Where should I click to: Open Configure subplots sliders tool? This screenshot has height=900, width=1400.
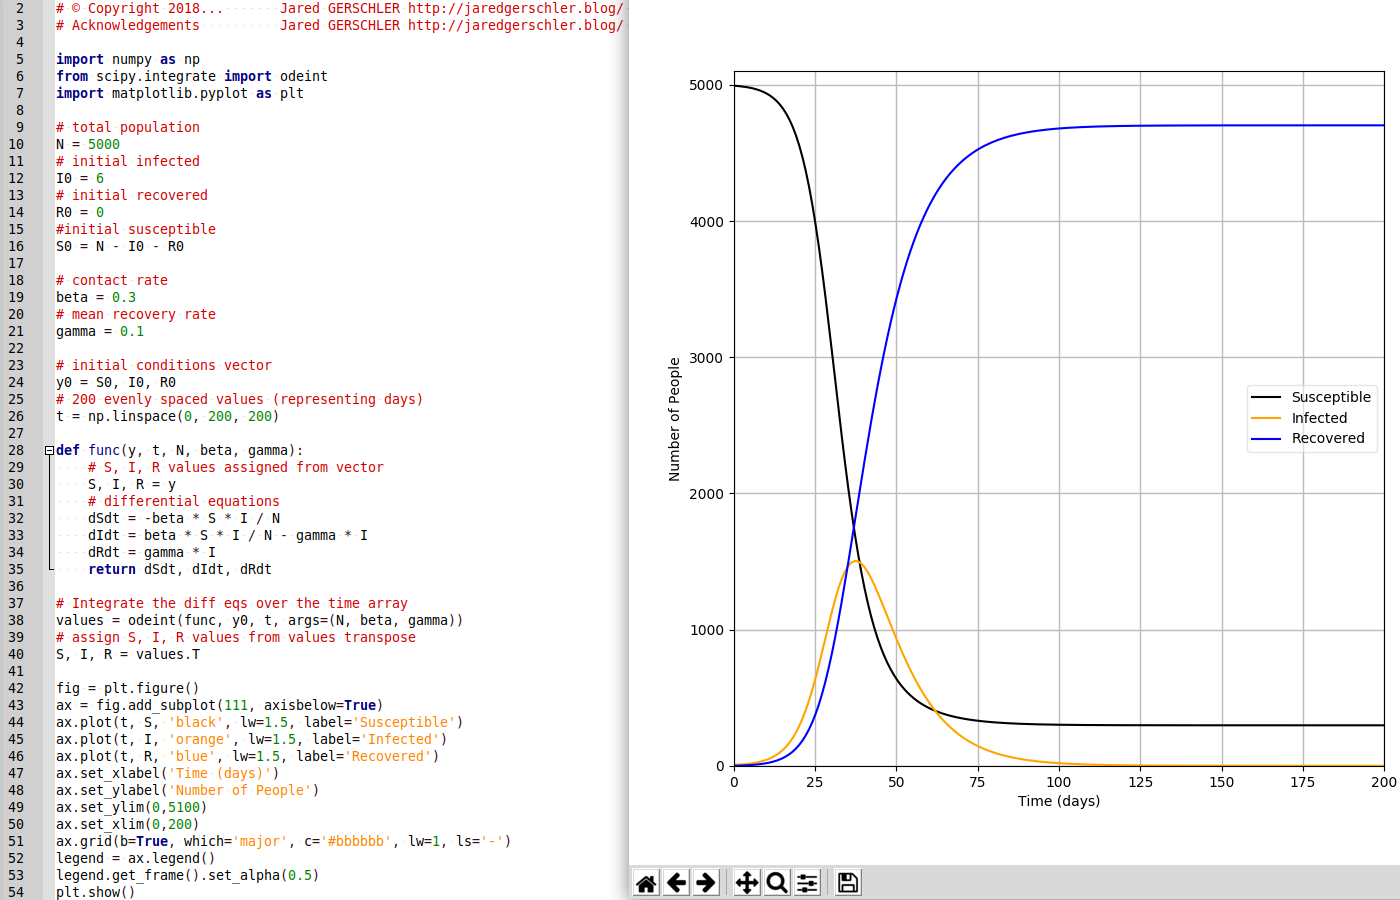[807, 882]
